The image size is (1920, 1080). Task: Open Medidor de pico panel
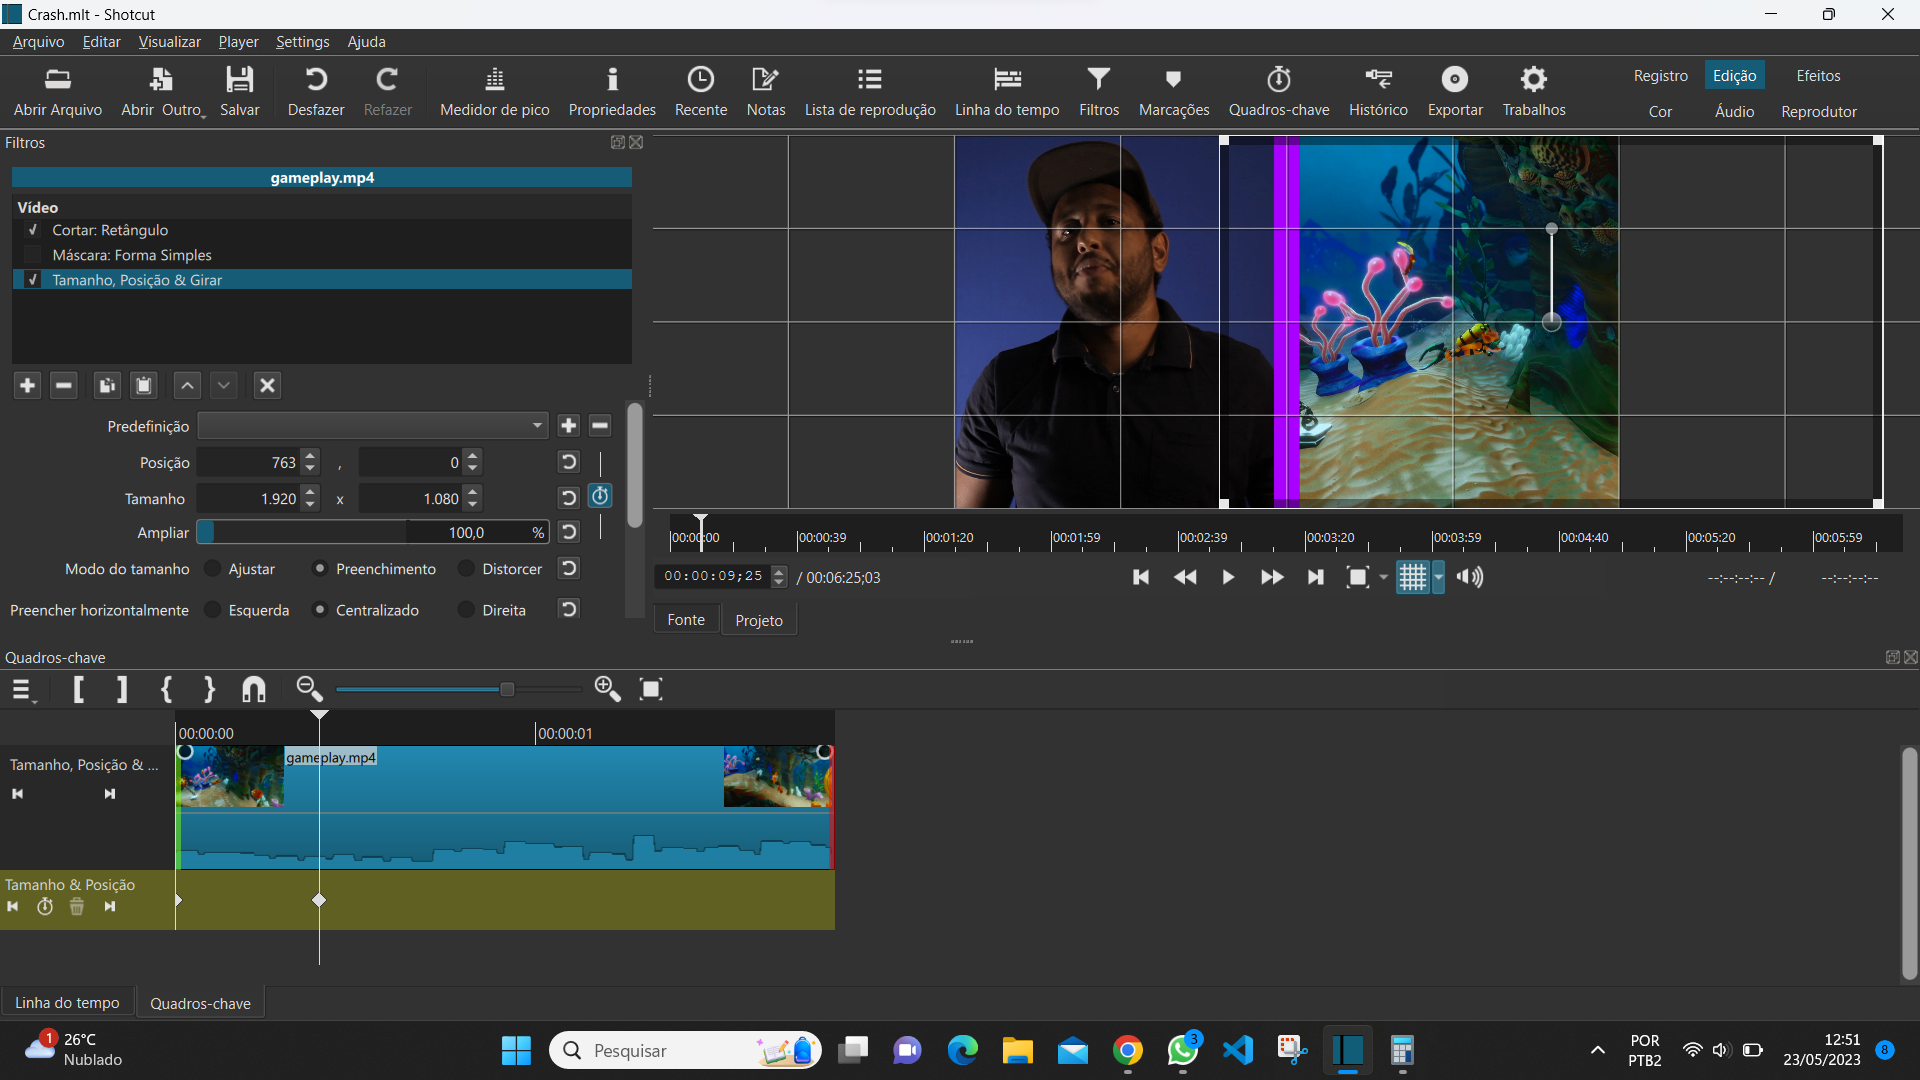(x=495, y=91)
